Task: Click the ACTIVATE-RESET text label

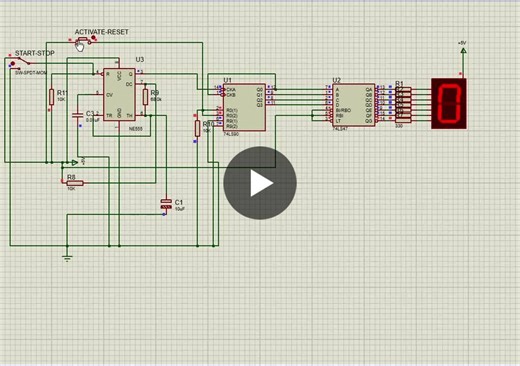Action: click(102, 32)
